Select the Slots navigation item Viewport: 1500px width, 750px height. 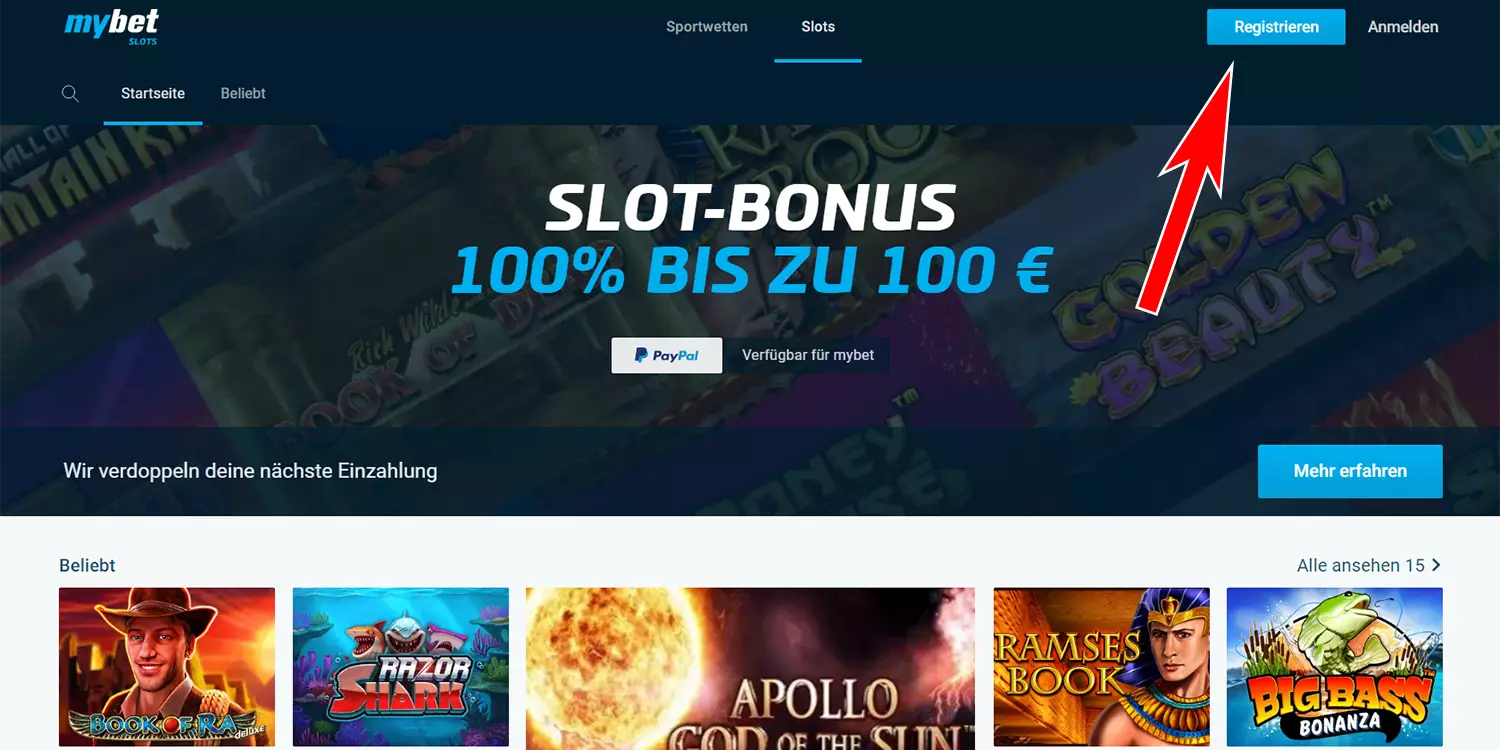tap(818, 27)
